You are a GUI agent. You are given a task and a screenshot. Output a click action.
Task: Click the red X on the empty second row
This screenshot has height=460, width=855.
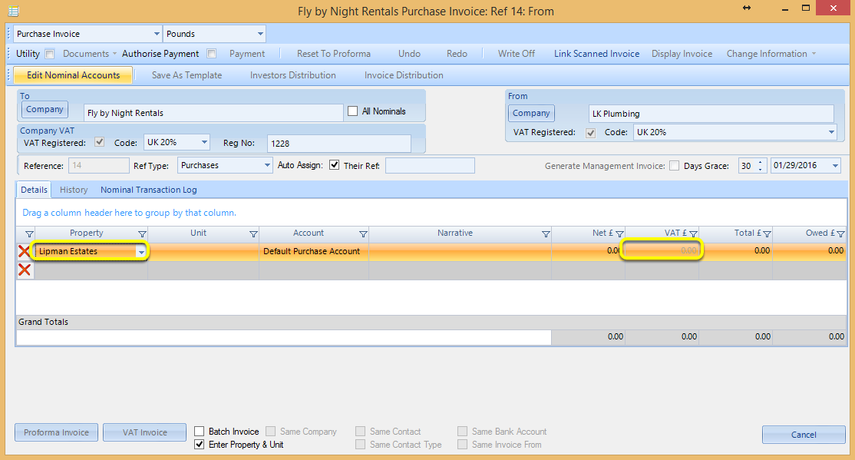(24, 270)
